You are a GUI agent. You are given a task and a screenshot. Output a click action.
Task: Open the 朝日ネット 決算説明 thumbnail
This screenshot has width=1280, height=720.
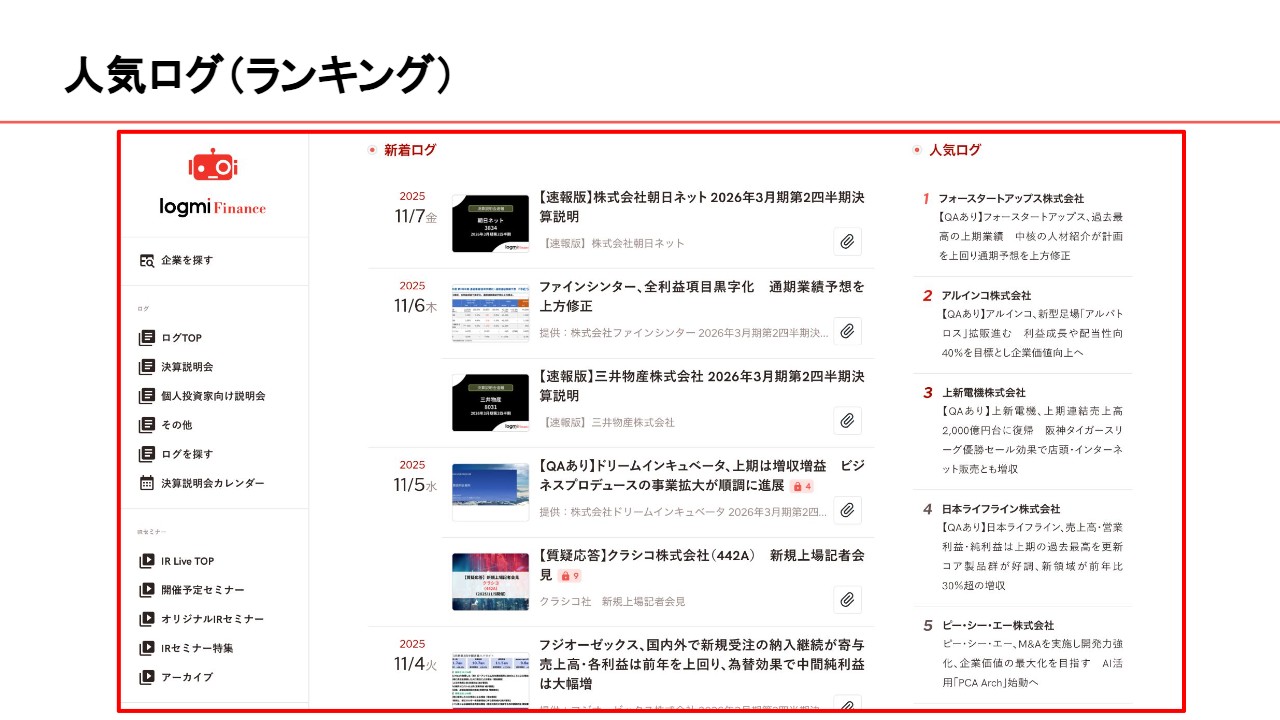tap(490, 224)
